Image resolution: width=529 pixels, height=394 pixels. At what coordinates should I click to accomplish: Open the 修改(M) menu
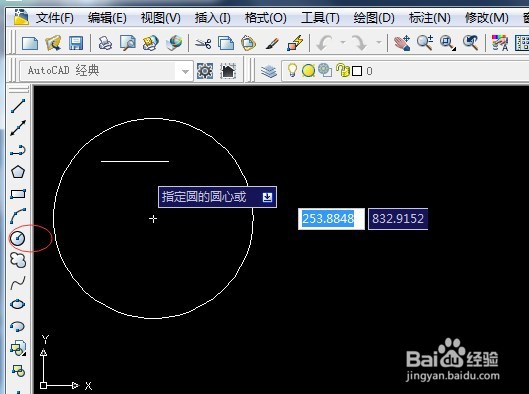click(x=486, y=18)
